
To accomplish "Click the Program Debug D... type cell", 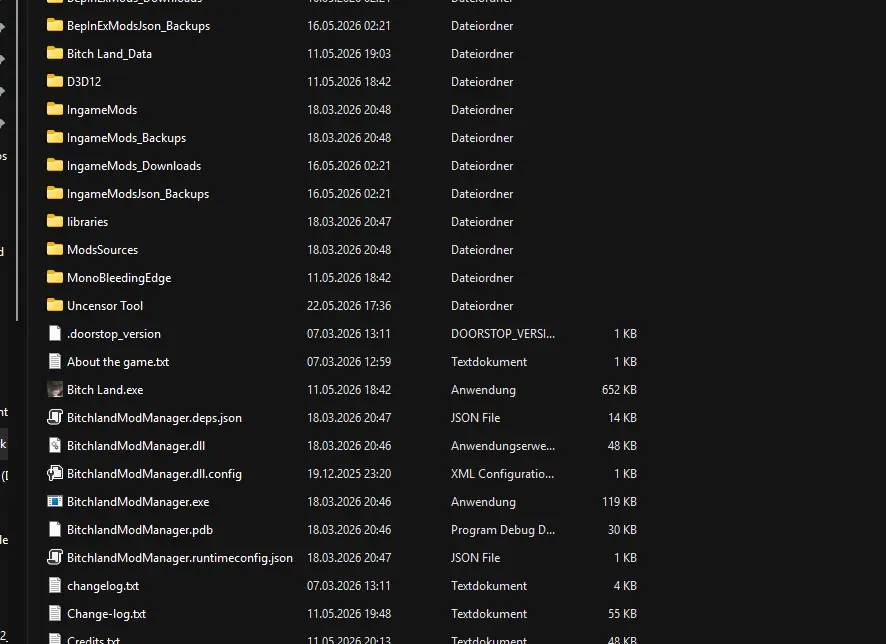I will (502, 530).
